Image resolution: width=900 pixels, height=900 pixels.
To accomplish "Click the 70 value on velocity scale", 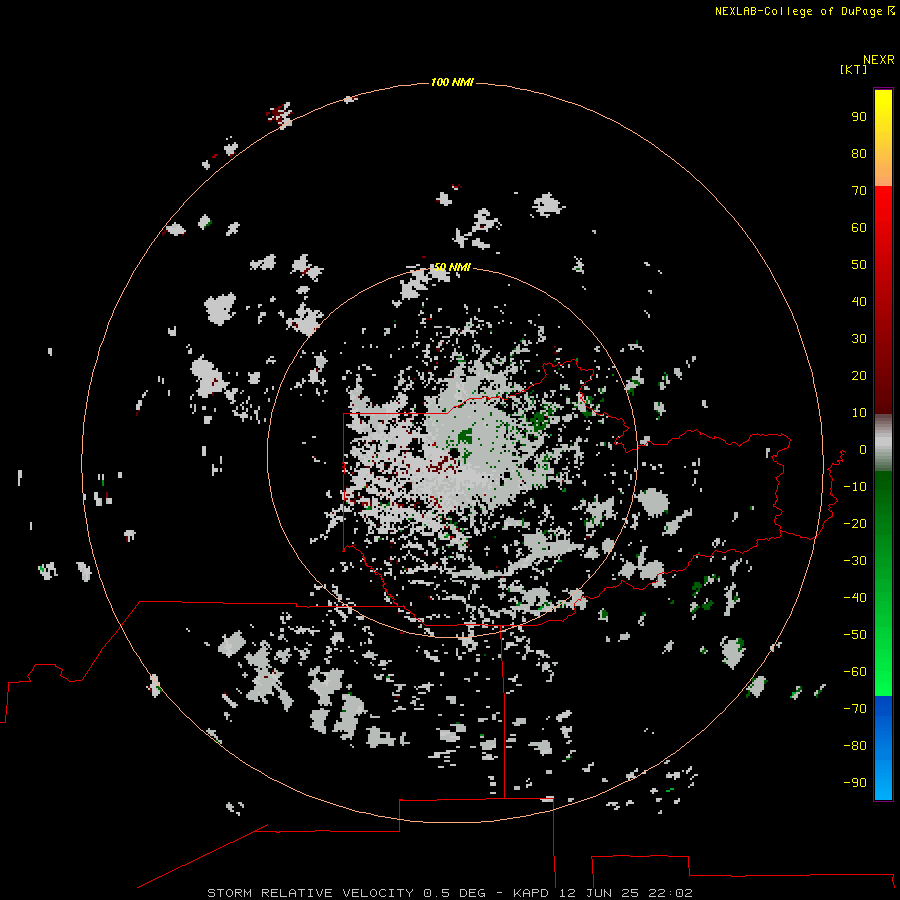I will point(859,191).
